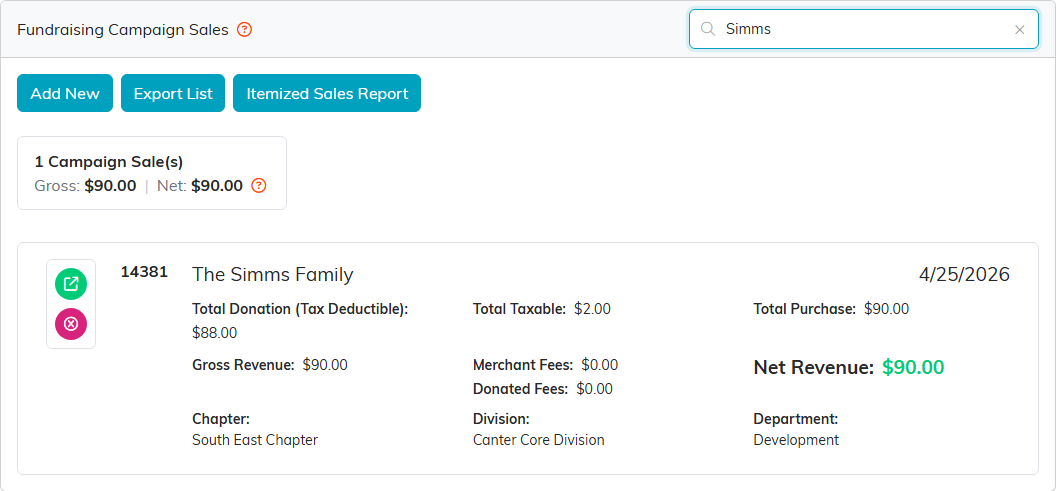1056x491 pixels.
Task: Click the Total Purchase $90.00 value
Action: pos(886,309)
